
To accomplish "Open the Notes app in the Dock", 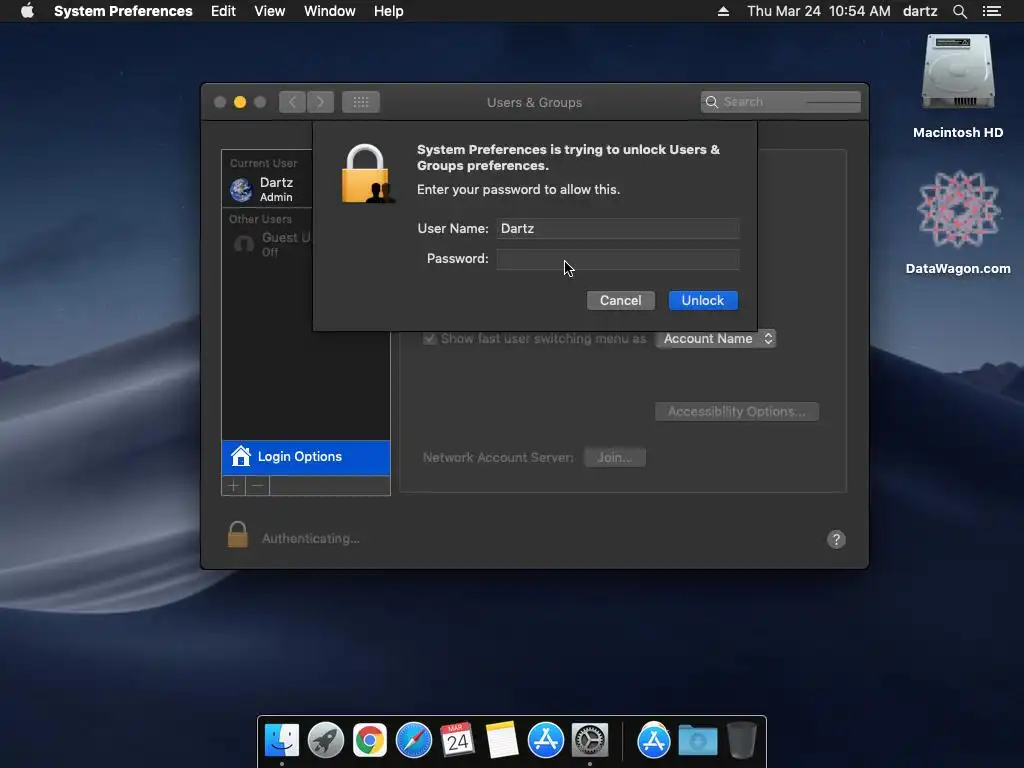I will click(x=502, y=740).
